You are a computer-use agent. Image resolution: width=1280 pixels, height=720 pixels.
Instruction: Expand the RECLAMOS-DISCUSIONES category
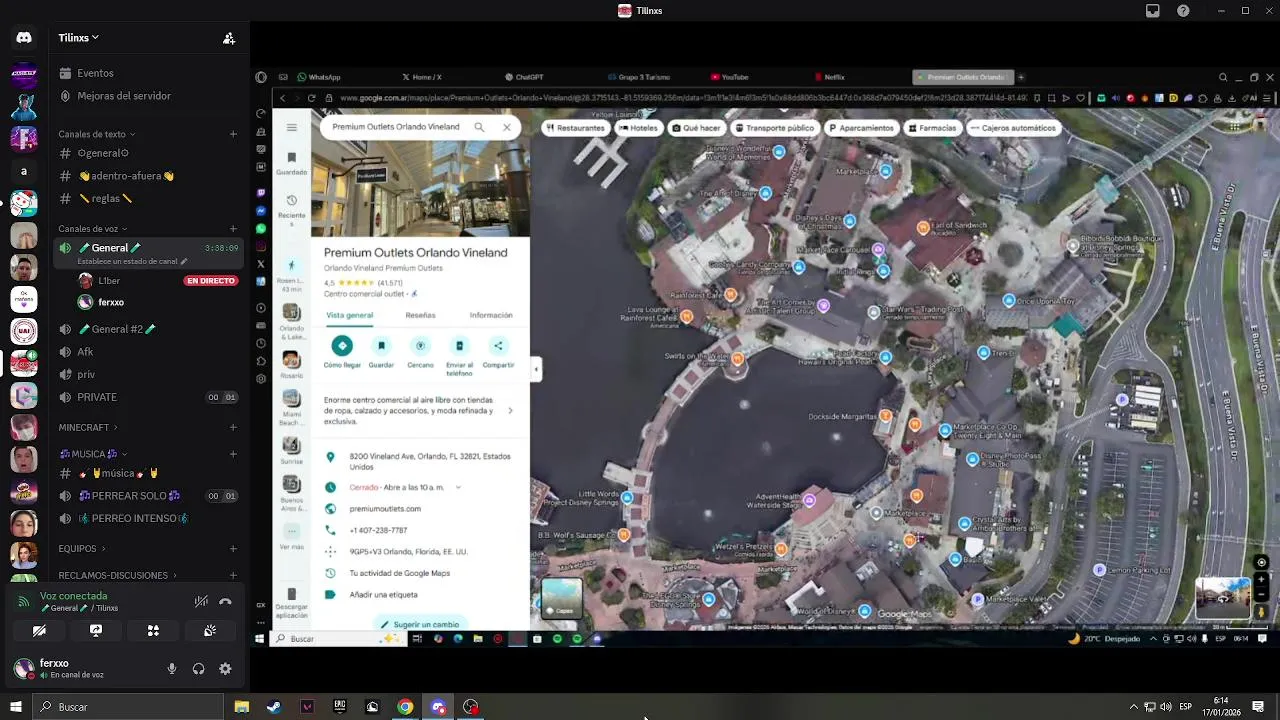click(117, 575)
